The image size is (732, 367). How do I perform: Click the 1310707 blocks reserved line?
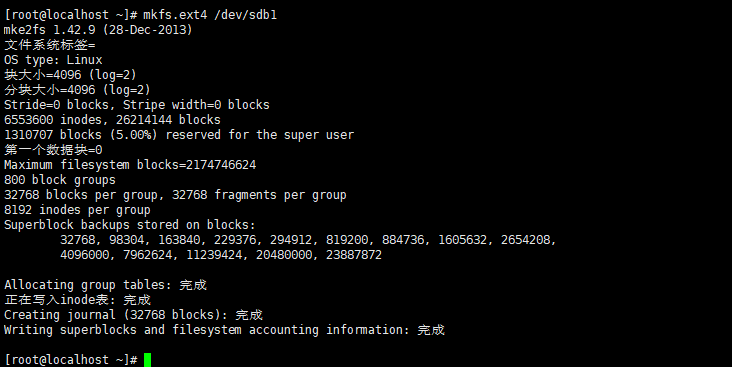(179, 135)
